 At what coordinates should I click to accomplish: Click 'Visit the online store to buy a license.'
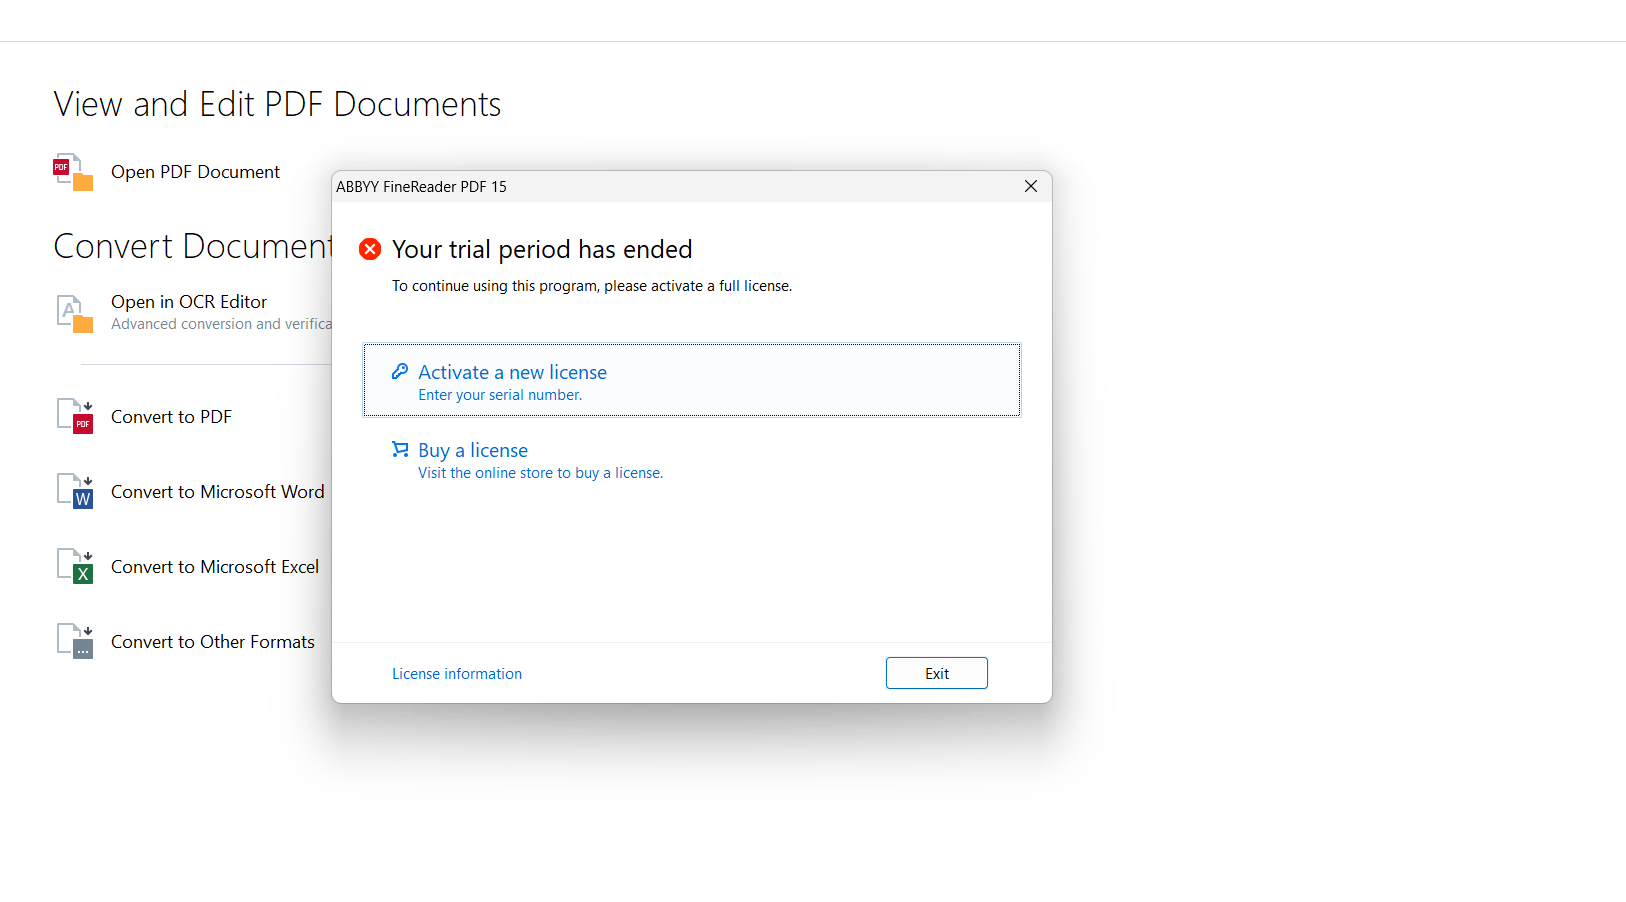coord(540,473)
